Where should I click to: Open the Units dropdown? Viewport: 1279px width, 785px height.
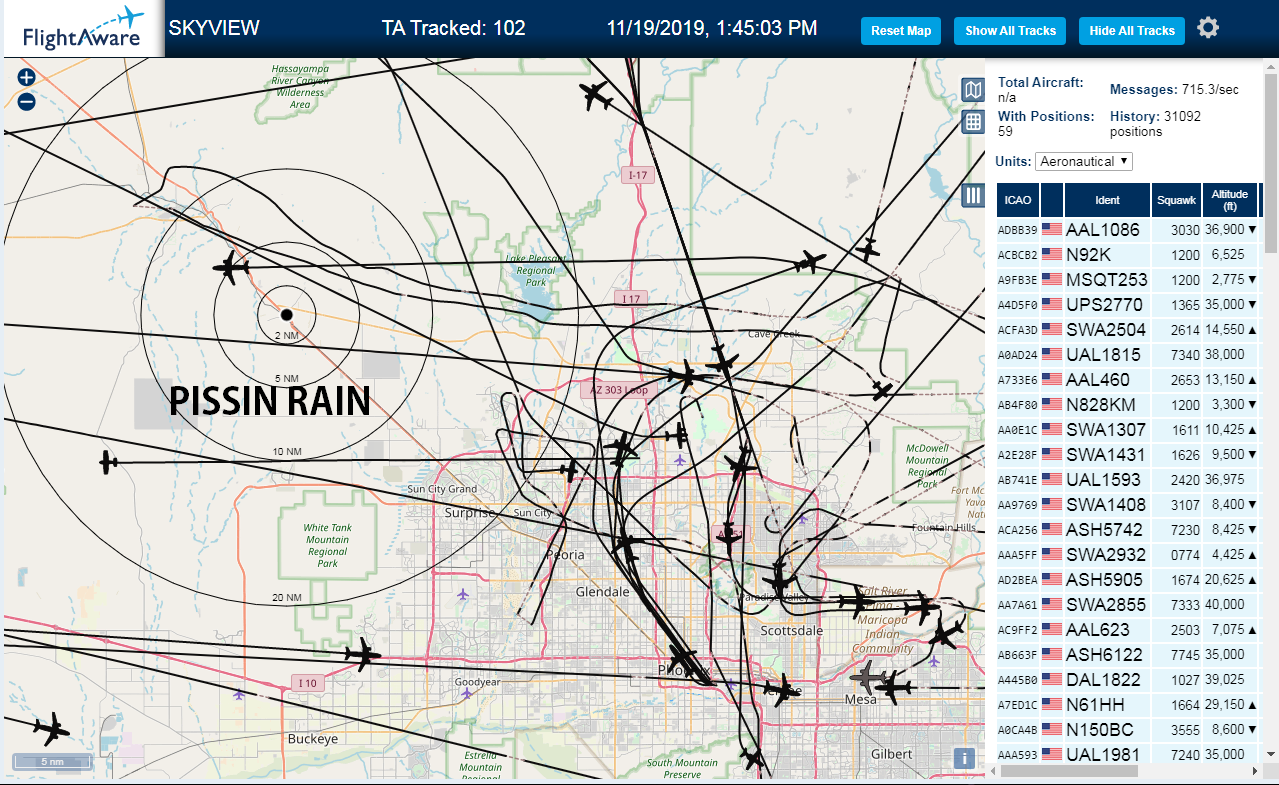click(1084, 161)
